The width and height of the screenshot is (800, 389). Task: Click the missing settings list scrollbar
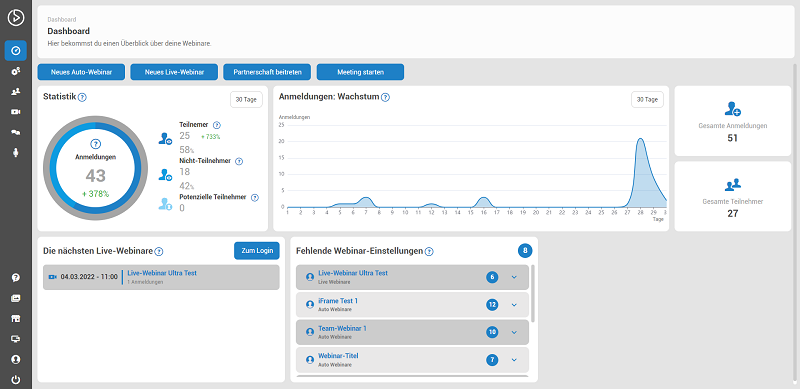click(533, 294)
